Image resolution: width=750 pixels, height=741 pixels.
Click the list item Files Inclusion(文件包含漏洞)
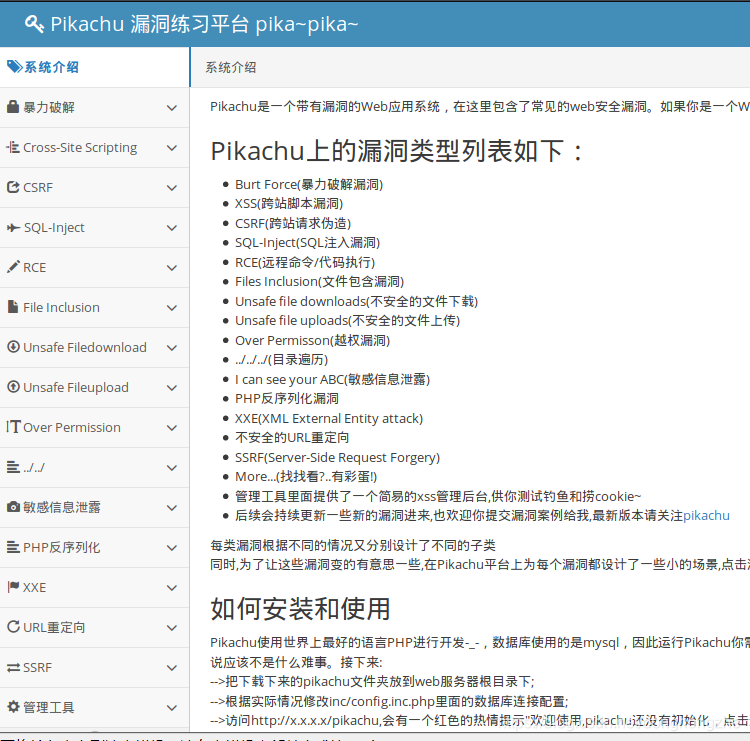click(x=320, y=282)
